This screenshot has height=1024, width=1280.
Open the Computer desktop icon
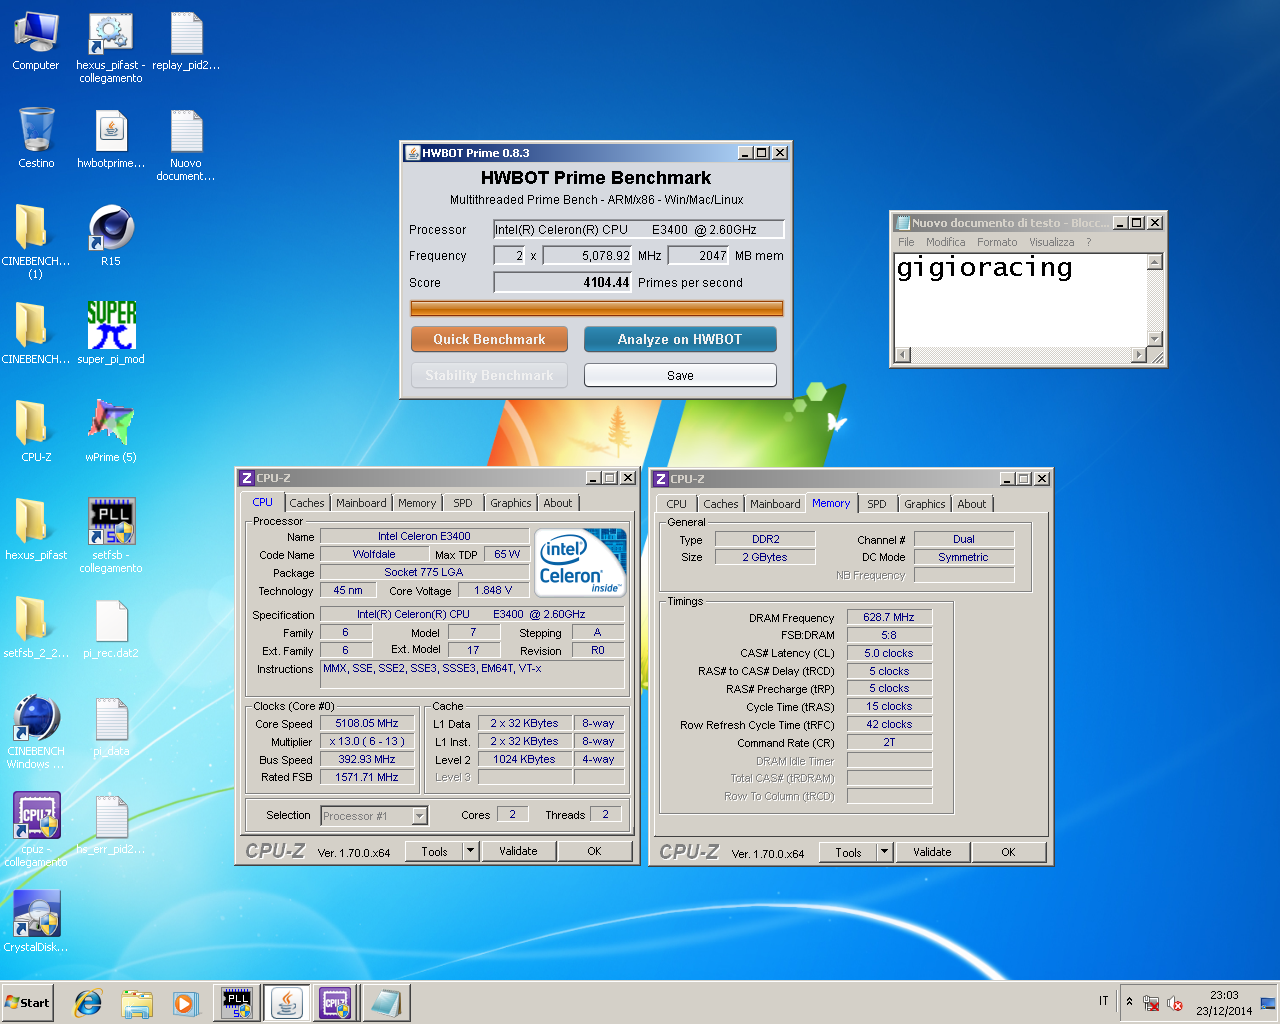tap(36, 42)
